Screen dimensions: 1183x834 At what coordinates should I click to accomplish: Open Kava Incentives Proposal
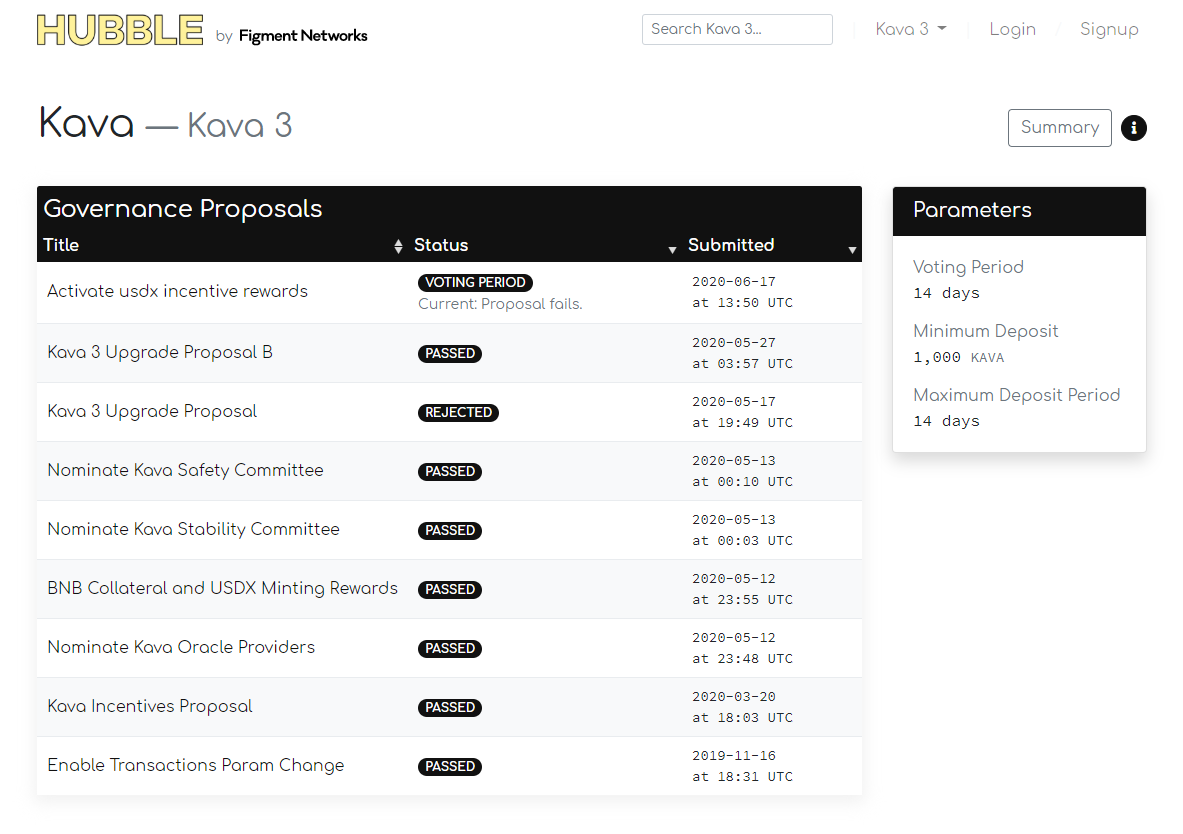point(149,706)
